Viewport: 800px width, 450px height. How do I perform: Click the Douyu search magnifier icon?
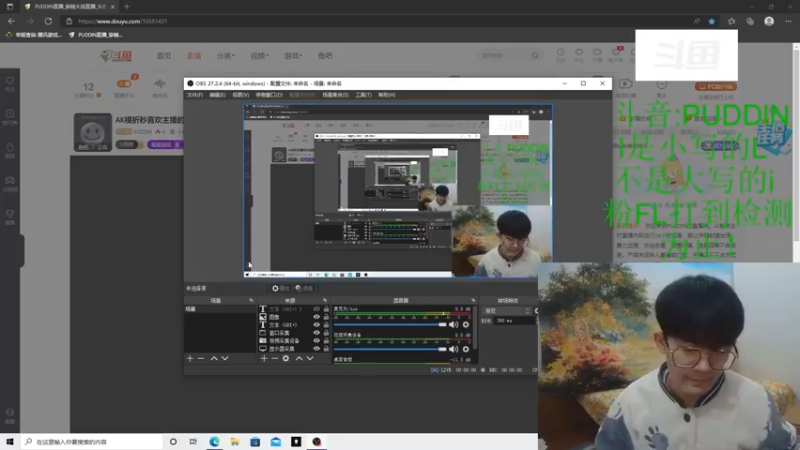coord(535,56)
